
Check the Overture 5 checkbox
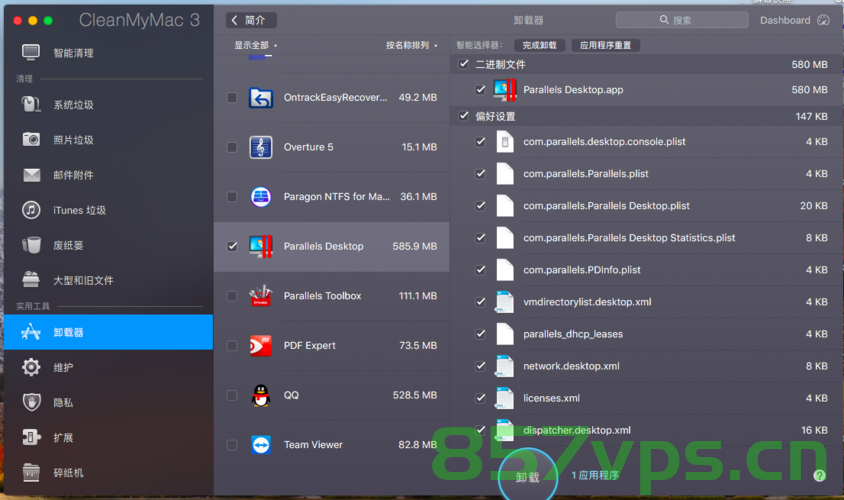(x=232, y=147)
